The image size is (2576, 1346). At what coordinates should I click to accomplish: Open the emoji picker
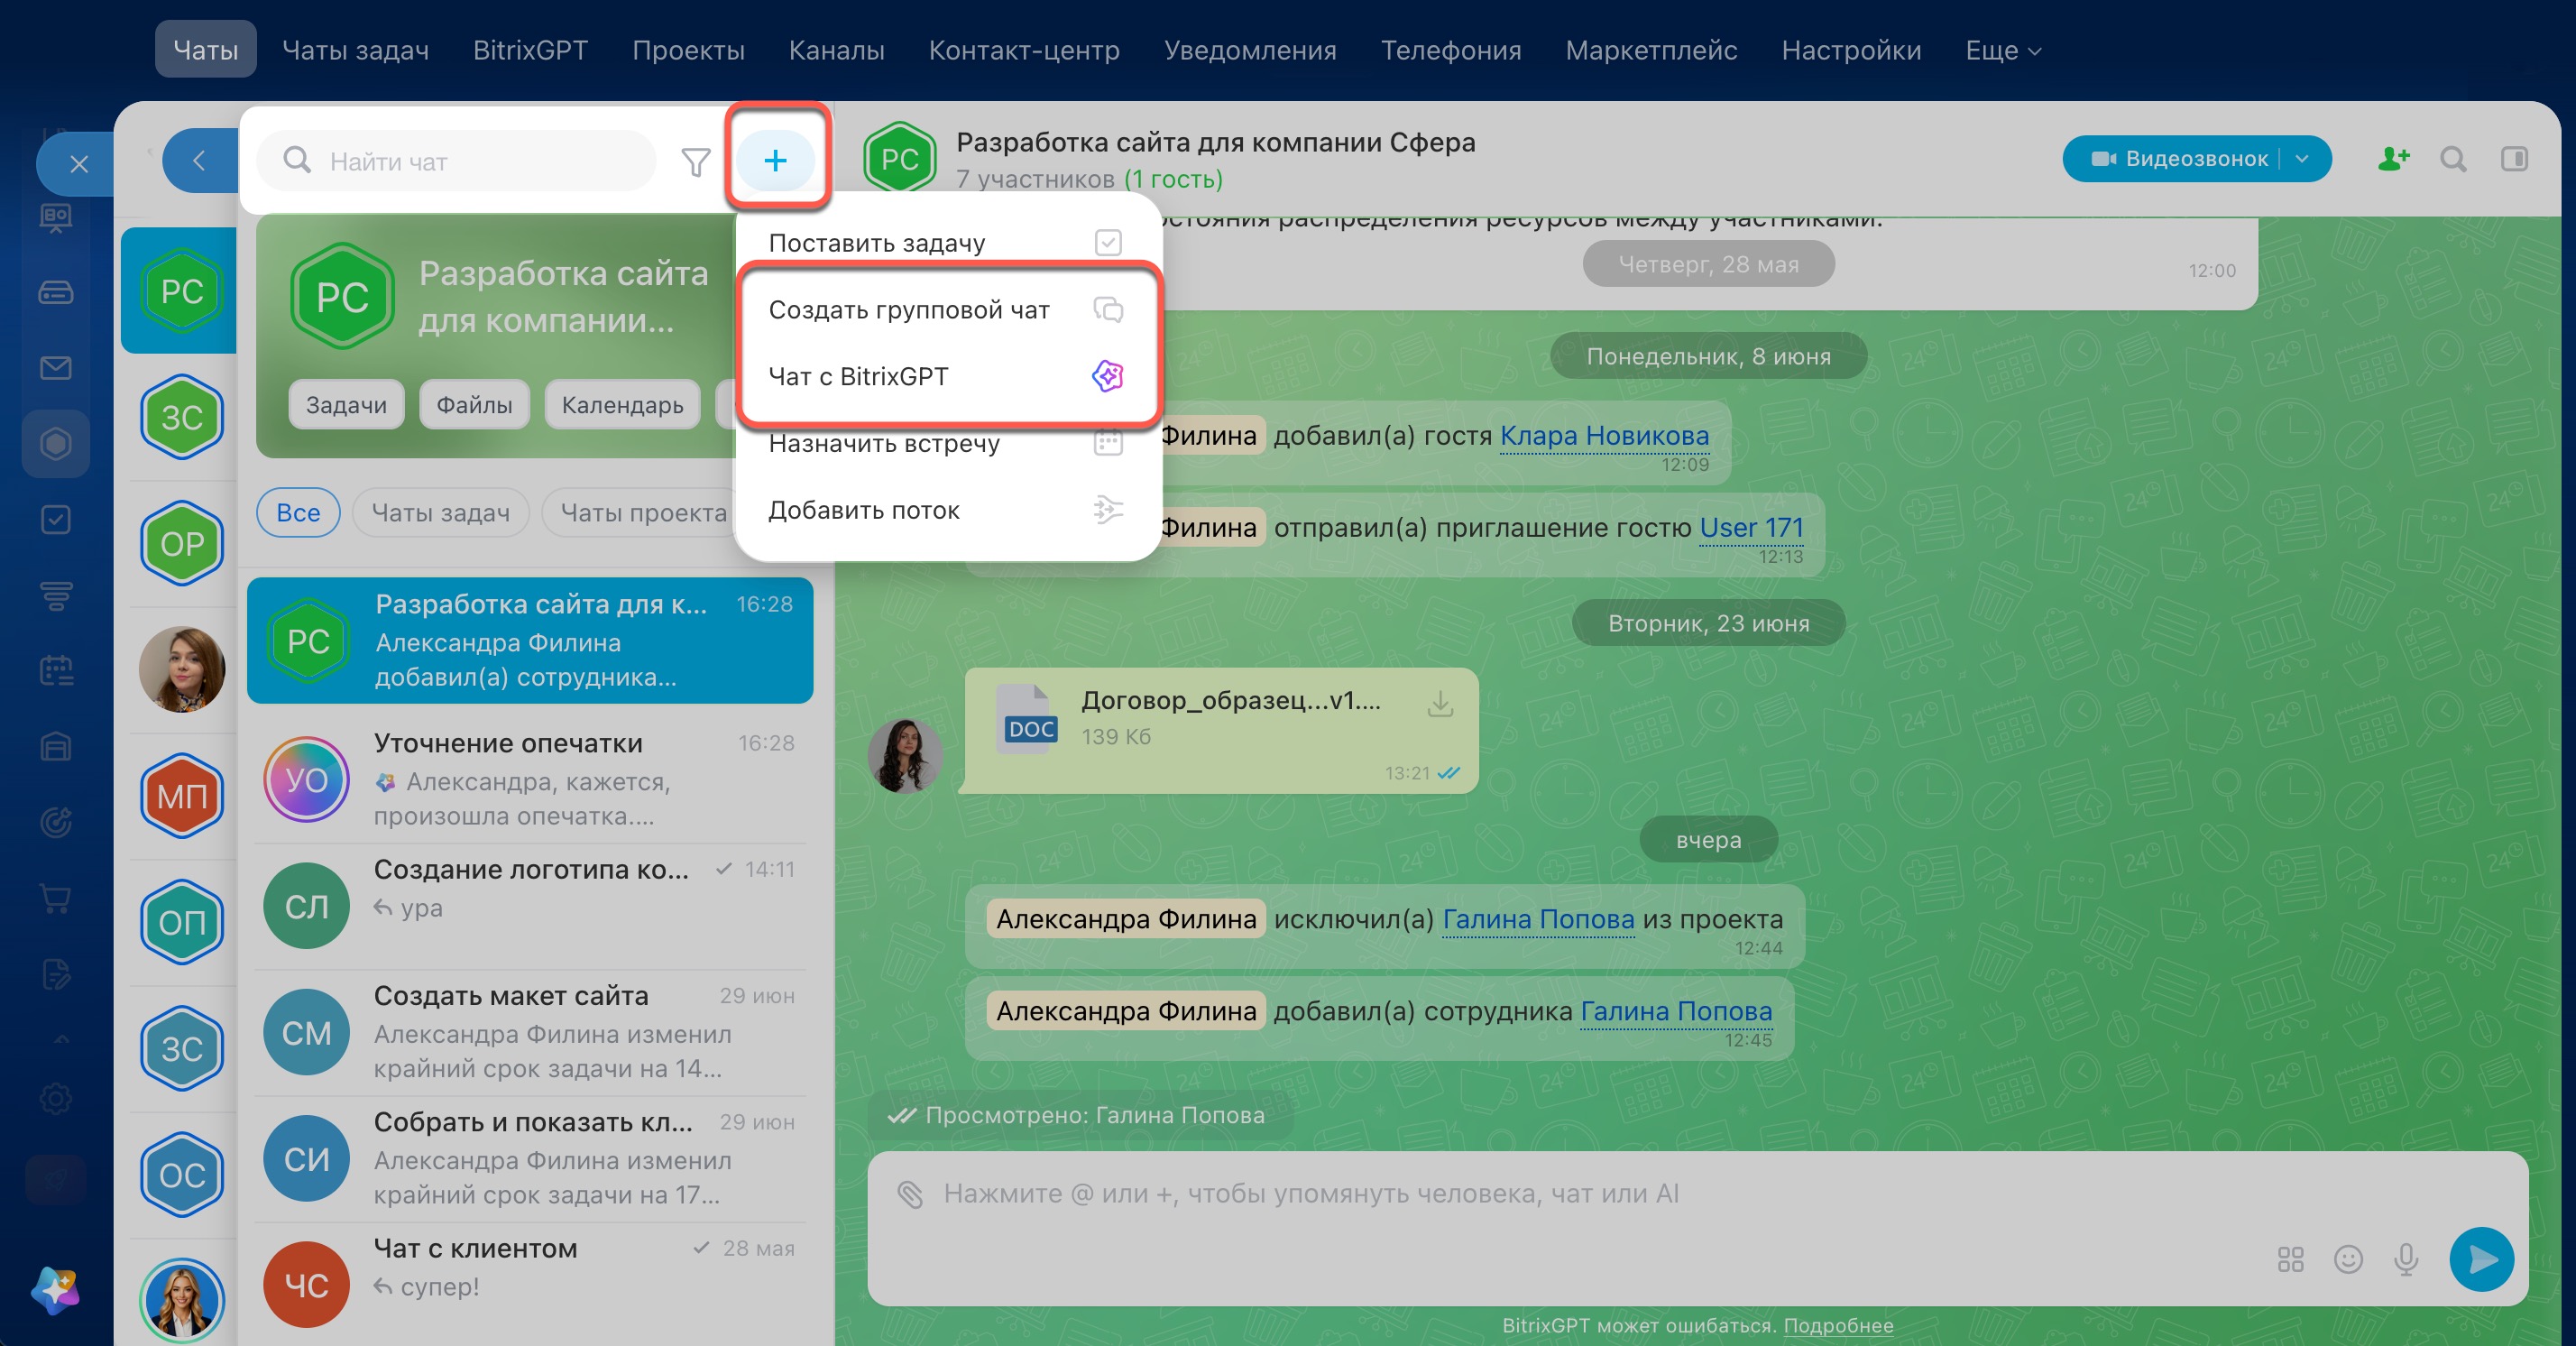tap(2349, 1259)
